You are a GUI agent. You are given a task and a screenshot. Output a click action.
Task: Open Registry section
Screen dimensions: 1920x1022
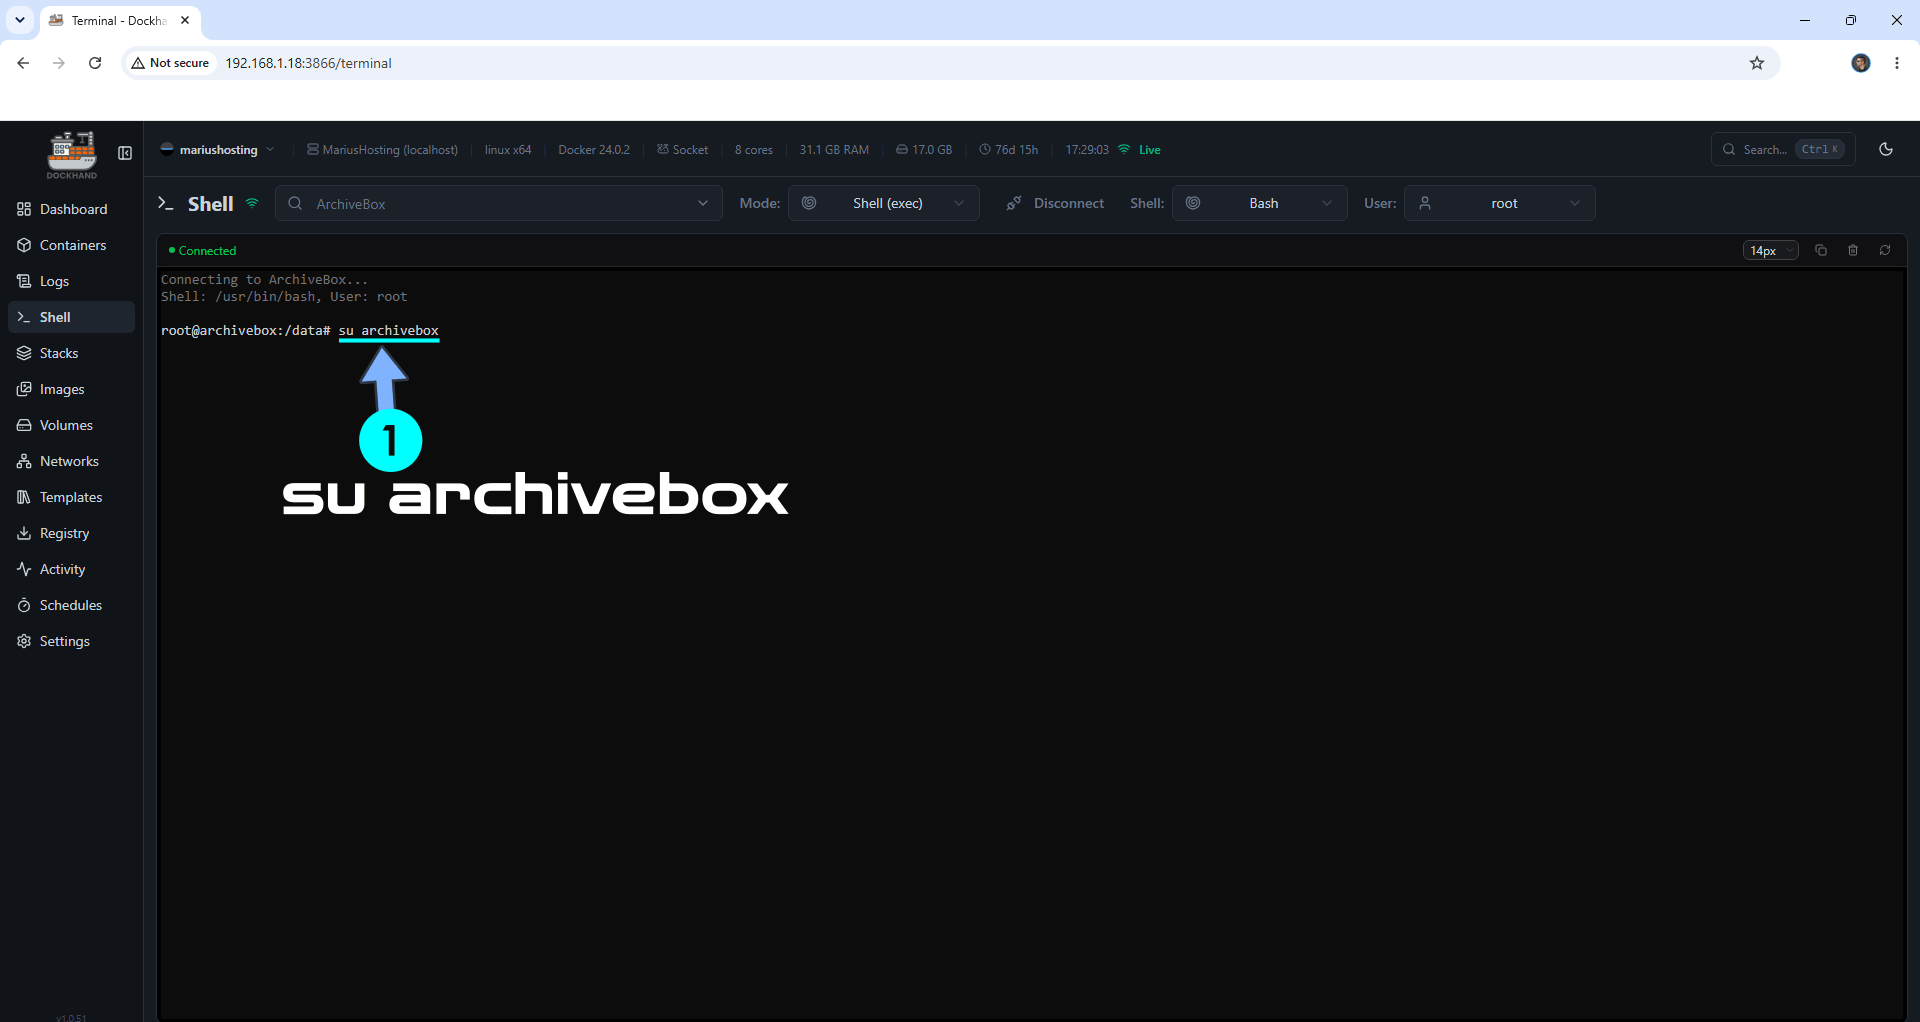(x=71, y=533)
